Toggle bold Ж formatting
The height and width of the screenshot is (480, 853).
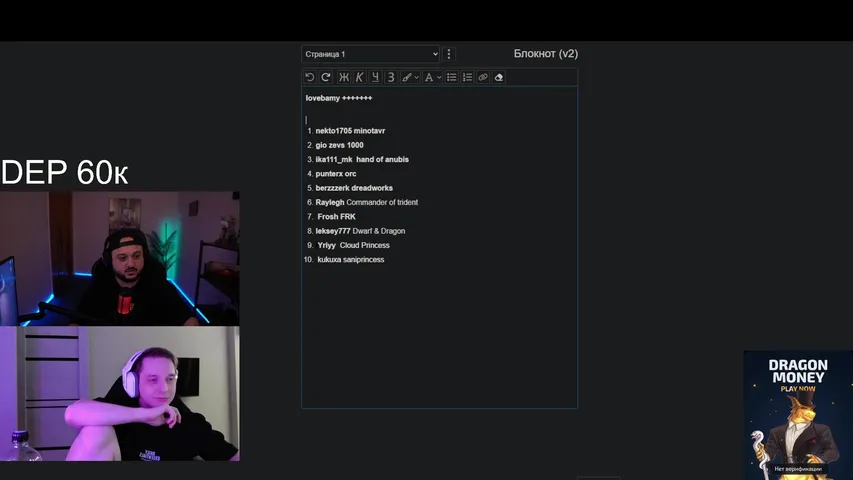point(344,77)
